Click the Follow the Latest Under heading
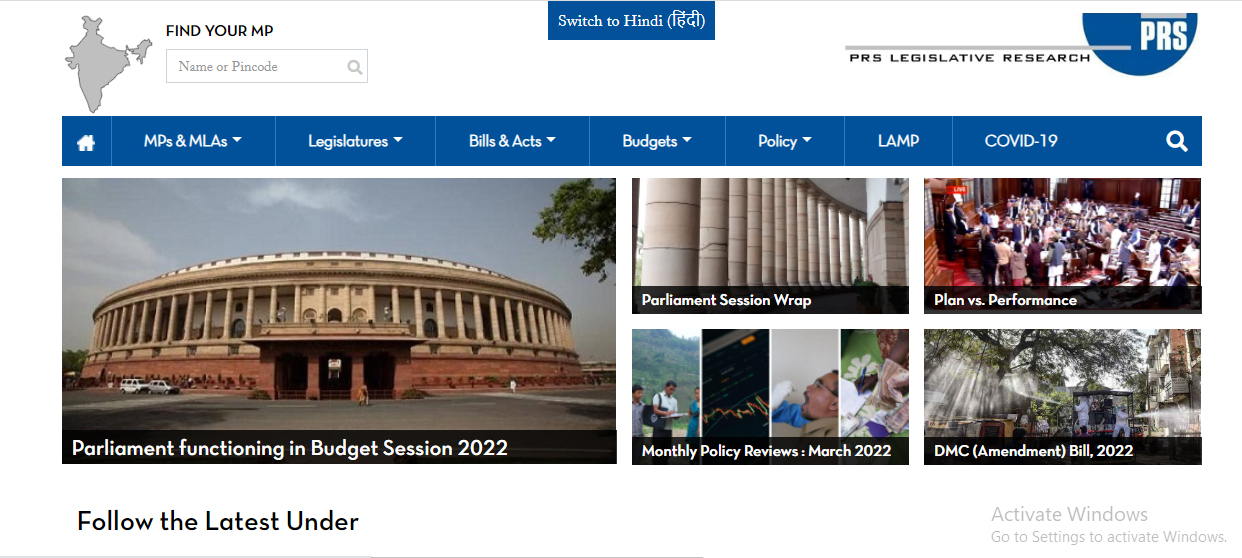Image resolution: width=1242 pixels, height=558 pixels. tap(218, 521)
